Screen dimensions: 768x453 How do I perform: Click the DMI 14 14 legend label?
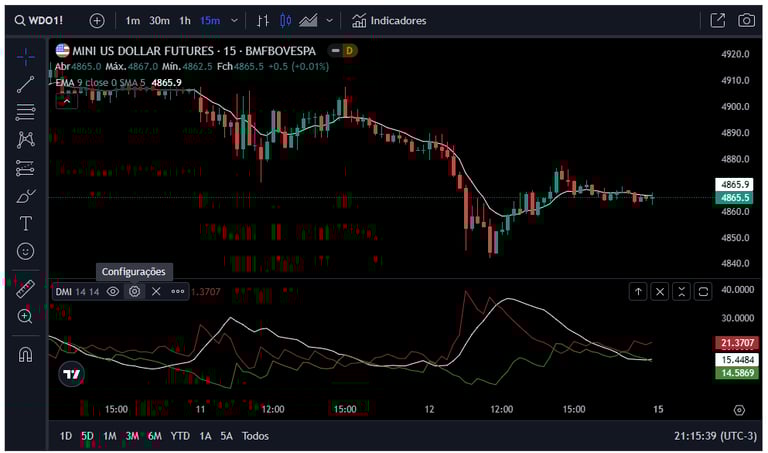click(77, 292)
